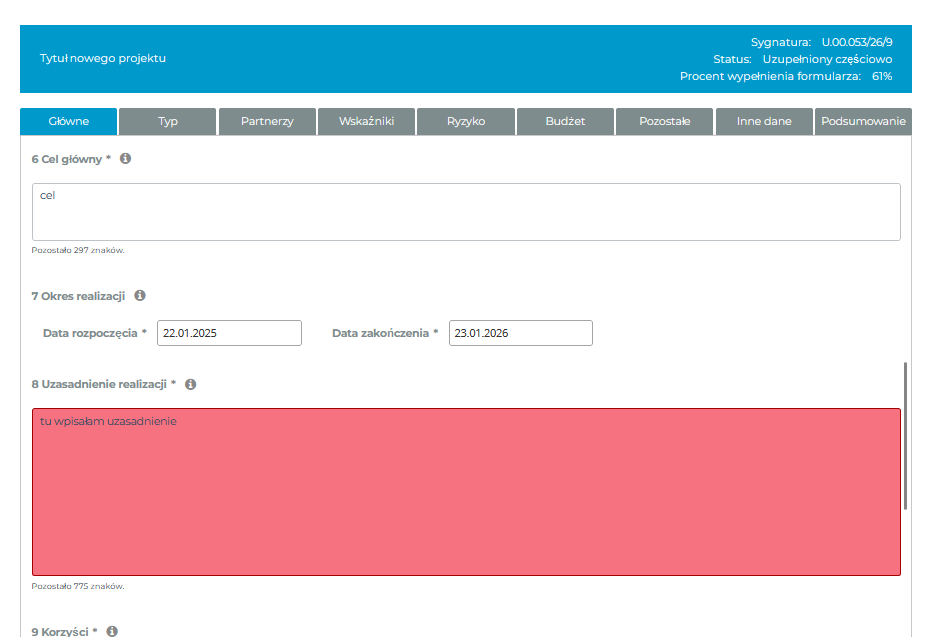Click the vertical scrollbar thumb on right
This screenshot has height=637, width=940.
(906, 435)
